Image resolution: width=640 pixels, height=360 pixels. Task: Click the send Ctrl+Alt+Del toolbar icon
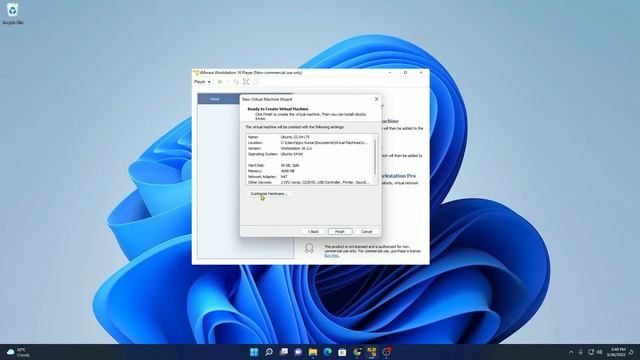(236, 82)
